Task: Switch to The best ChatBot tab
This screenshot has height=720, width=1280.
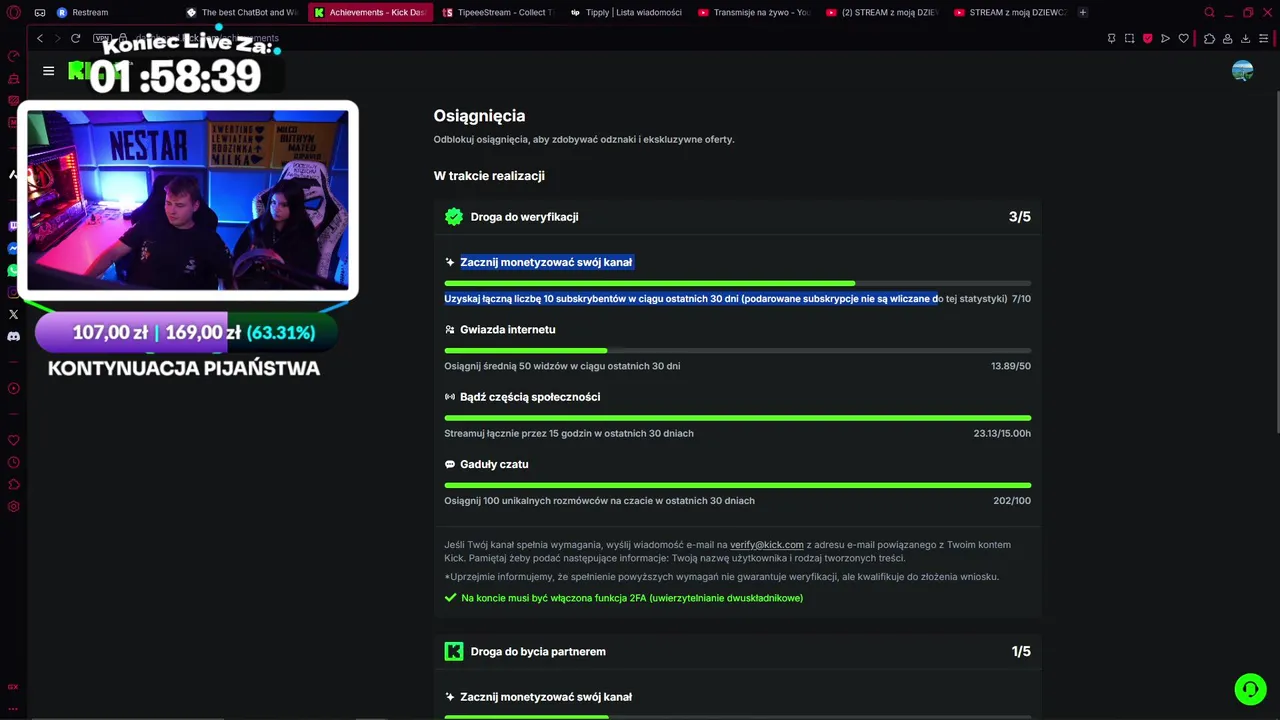Action: [243, 13]
